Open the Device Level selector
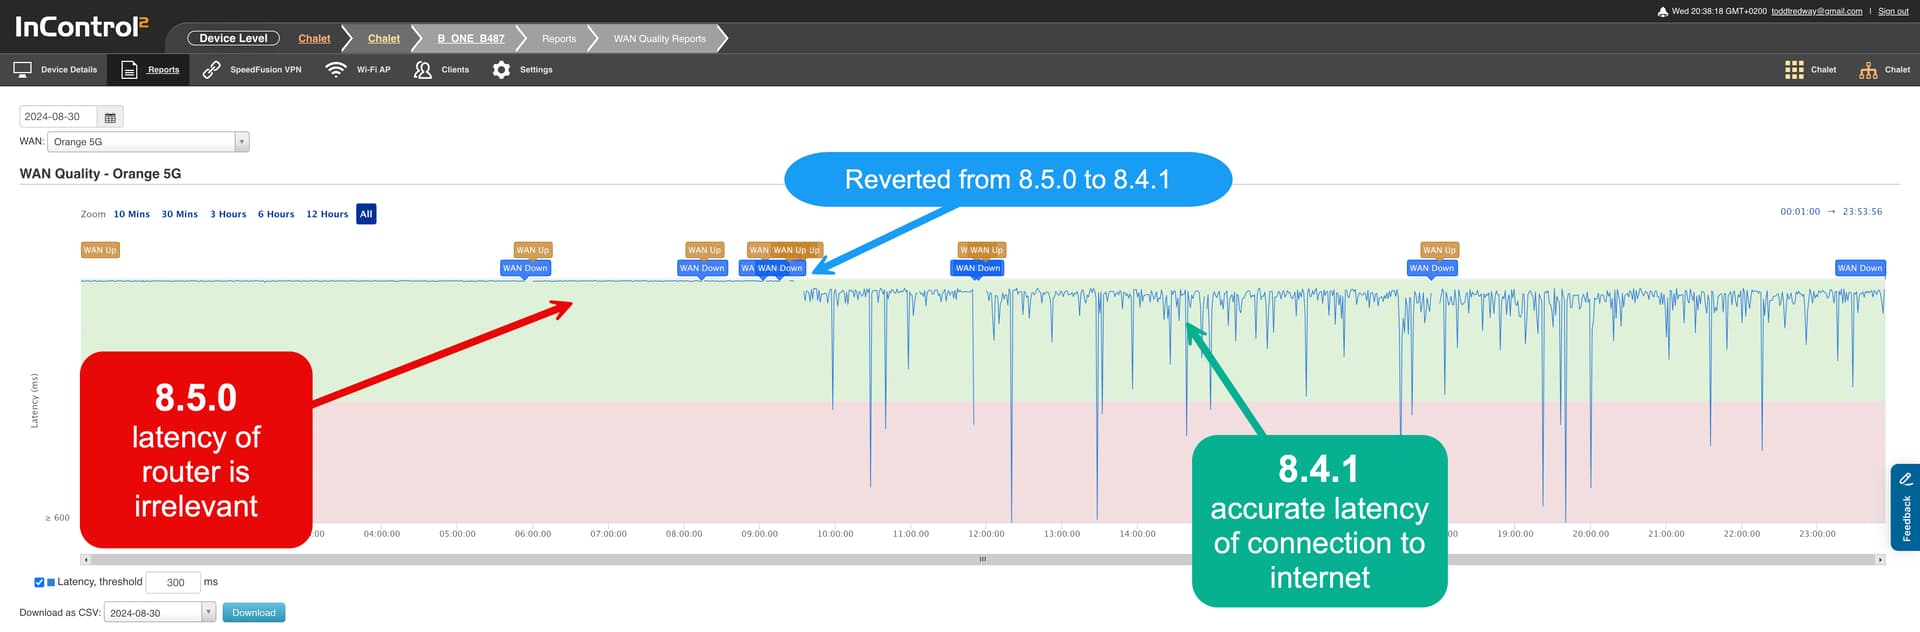 click(x=233, y=38)
